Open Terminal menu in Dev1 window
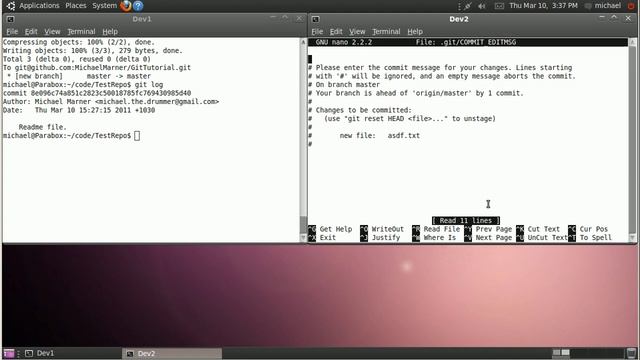The image size is (640, 360). click(81, 31)
